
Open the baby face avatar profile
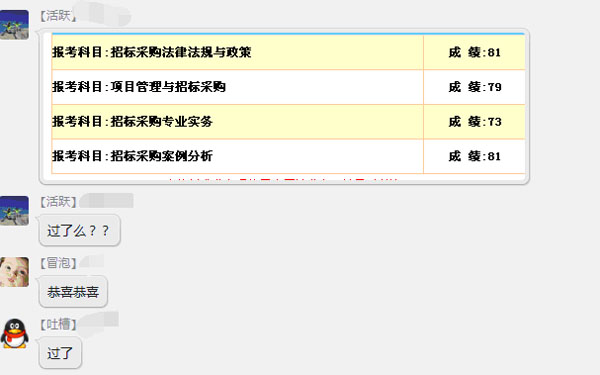click(15, 272)
